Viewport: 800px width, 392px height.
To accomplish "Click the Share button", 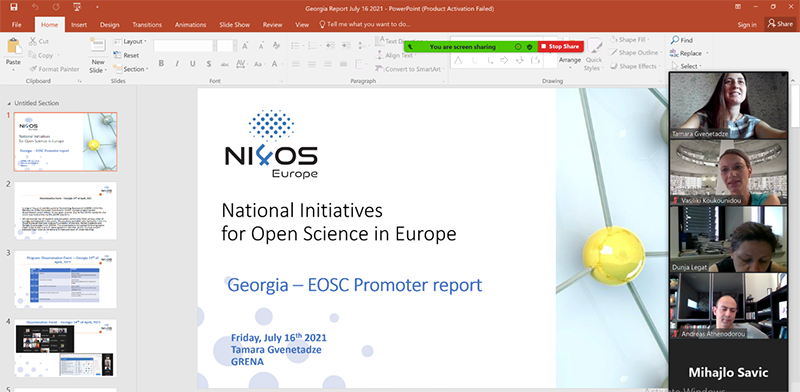I will pos(780,24).
